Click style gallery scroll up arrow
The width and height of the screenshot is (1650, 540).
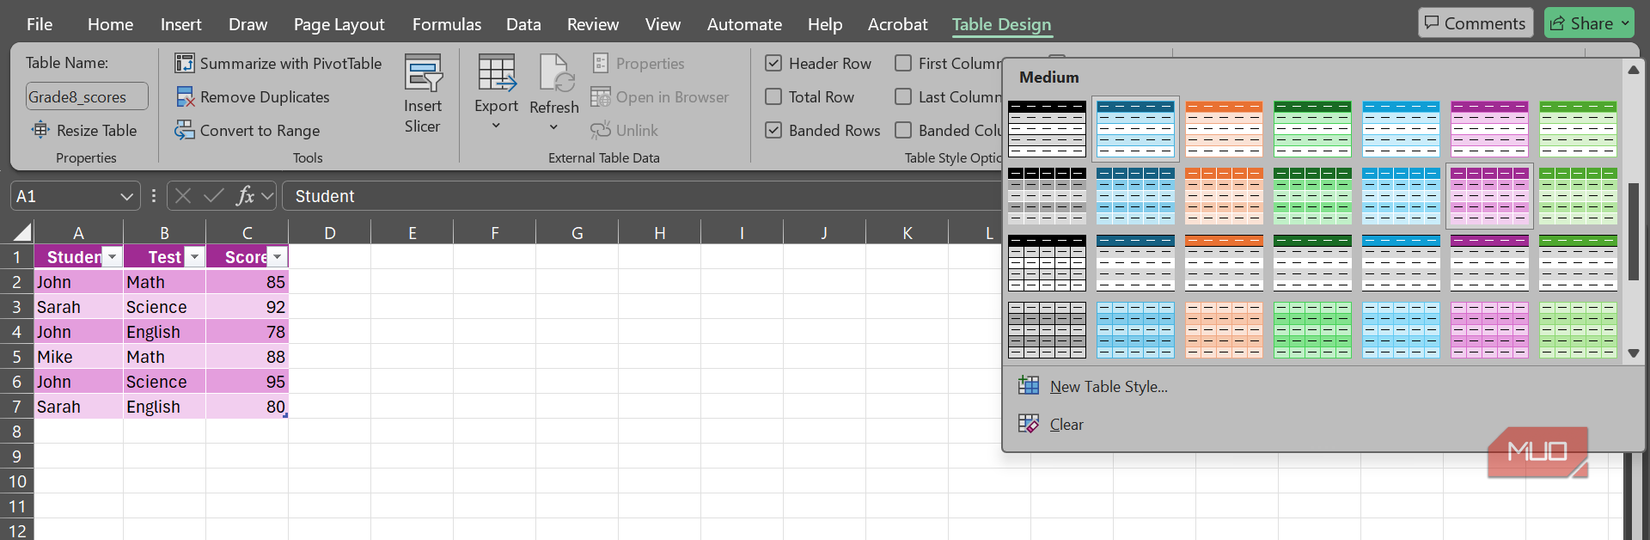(x=1633, y=71)
